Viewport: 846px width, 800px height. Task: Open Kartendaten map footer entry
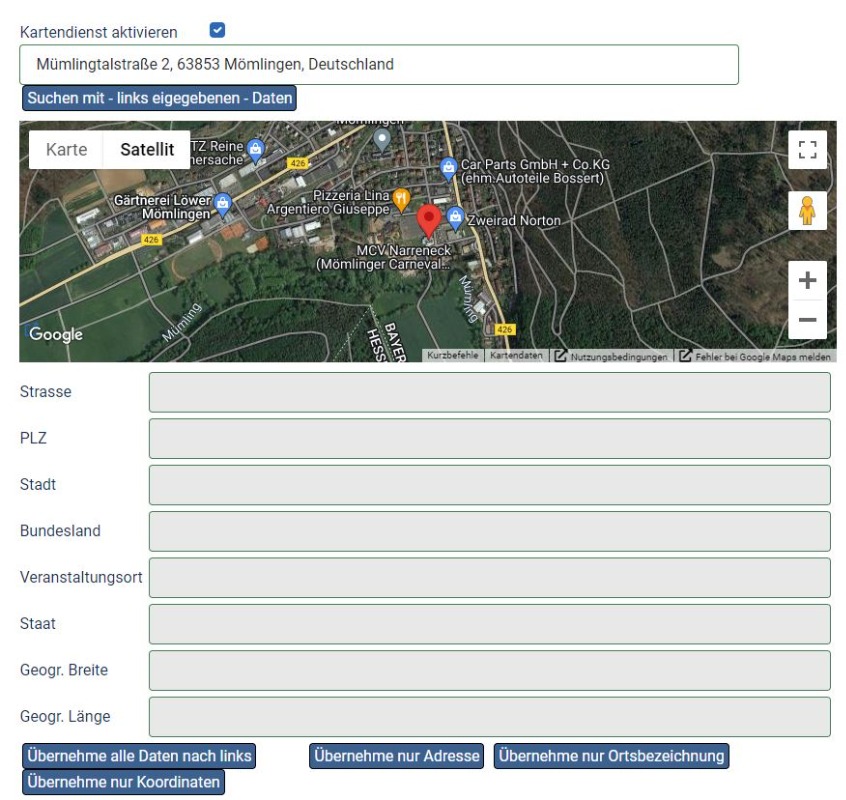516,355
